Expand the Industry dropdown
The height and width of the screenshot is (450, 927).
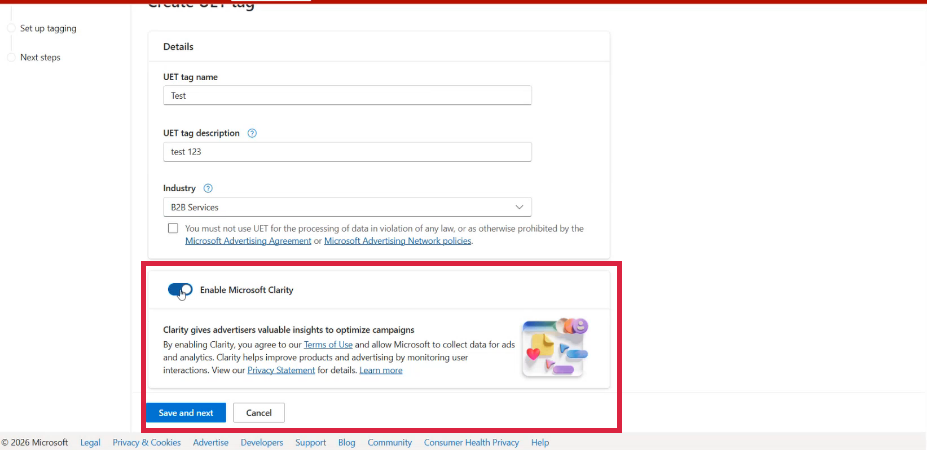tap(347, 207)
